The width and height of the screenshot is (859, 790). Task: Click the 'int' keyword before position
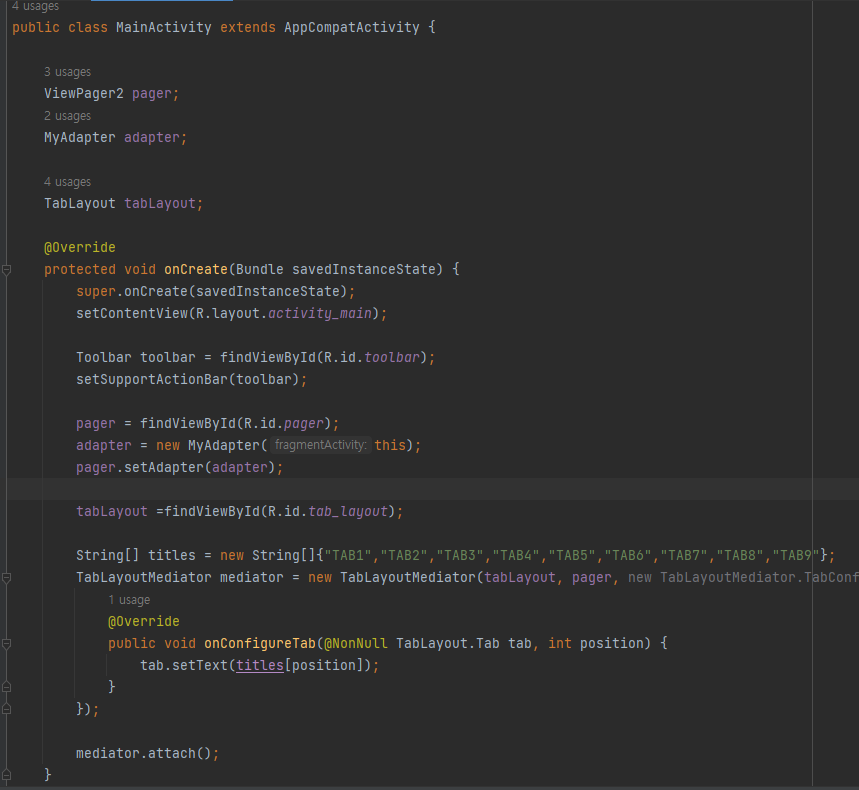pos(560,644)
